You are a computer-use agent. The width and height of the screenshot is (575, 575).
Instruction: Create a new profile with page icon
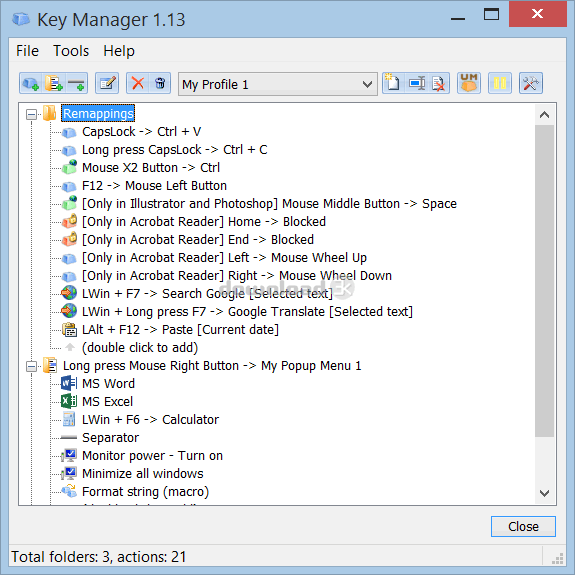(392, 83)
